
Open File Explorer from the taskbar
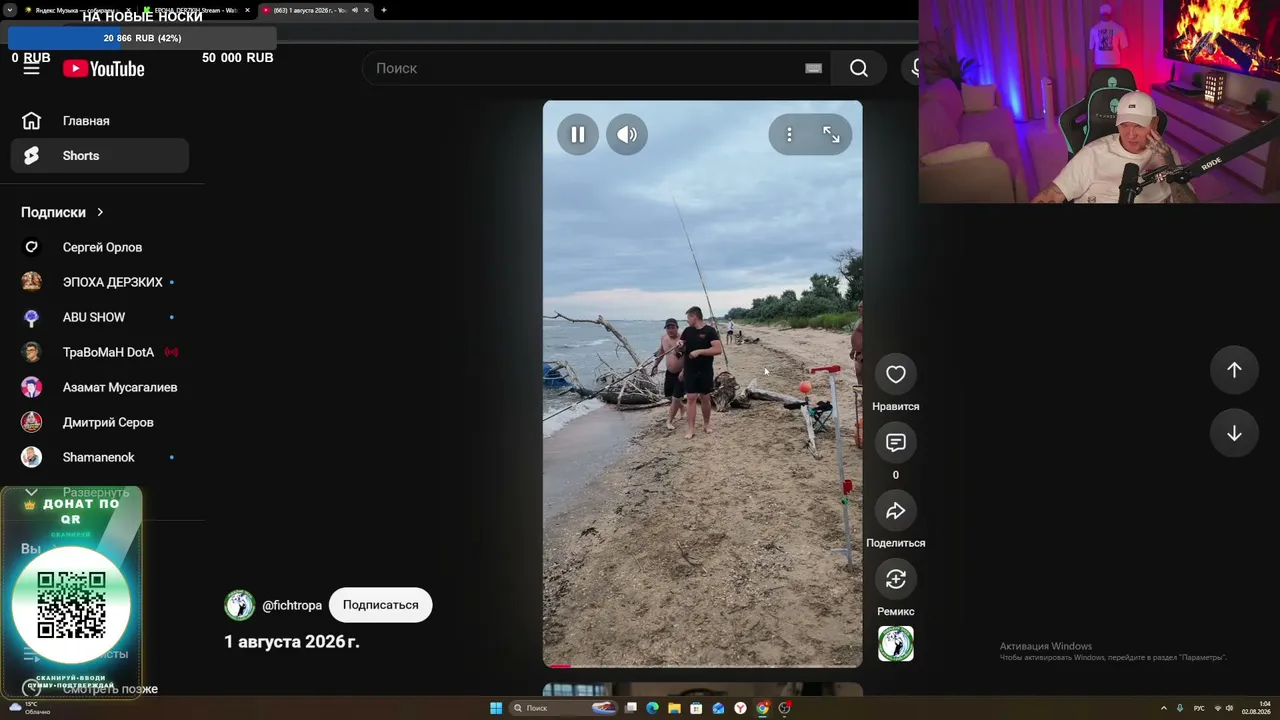coord(674,708)
